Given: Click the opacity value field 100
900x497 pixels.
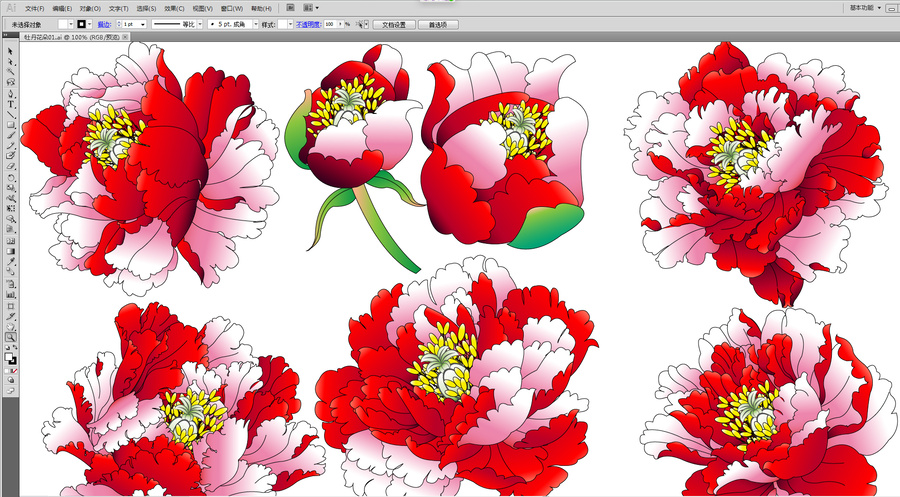Looking at the screenshot, I should (331, 24).
